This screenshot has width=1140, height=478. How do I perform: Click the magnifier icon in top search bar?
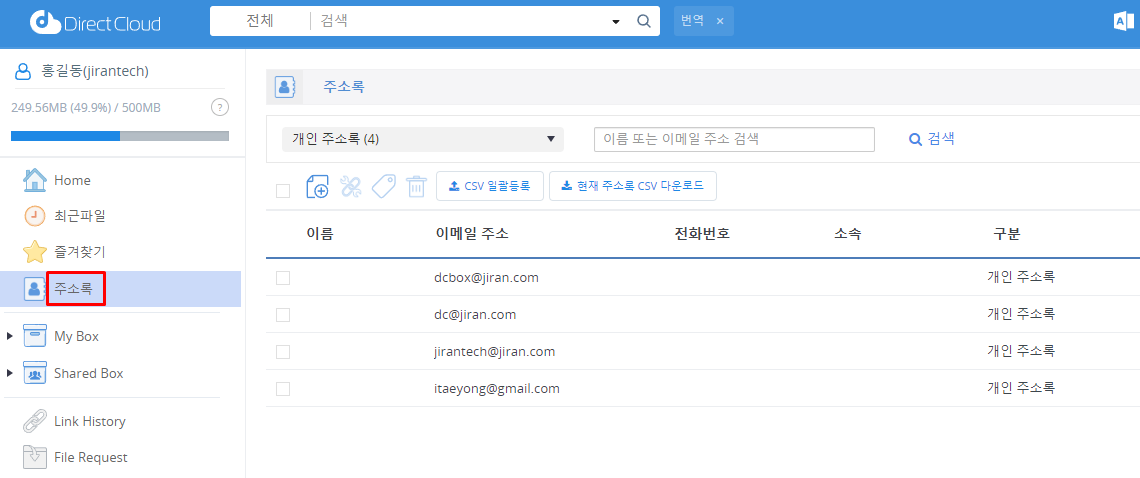point(644,21)
